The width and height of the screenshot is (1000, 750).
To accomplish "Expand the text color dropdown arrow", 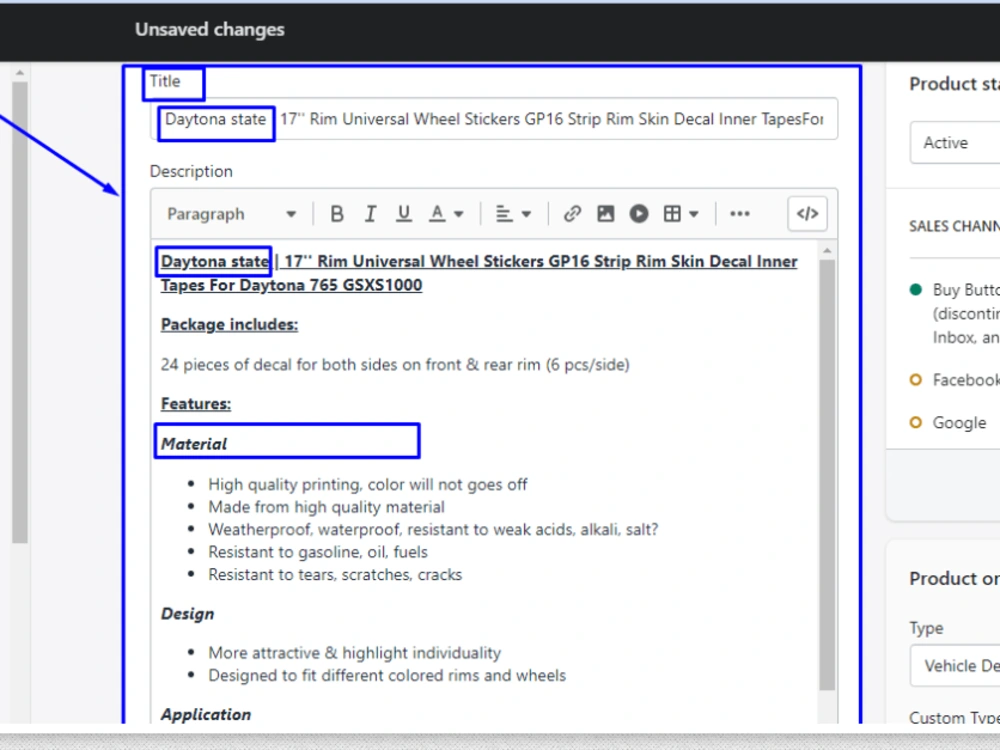I will pos(459,214).
